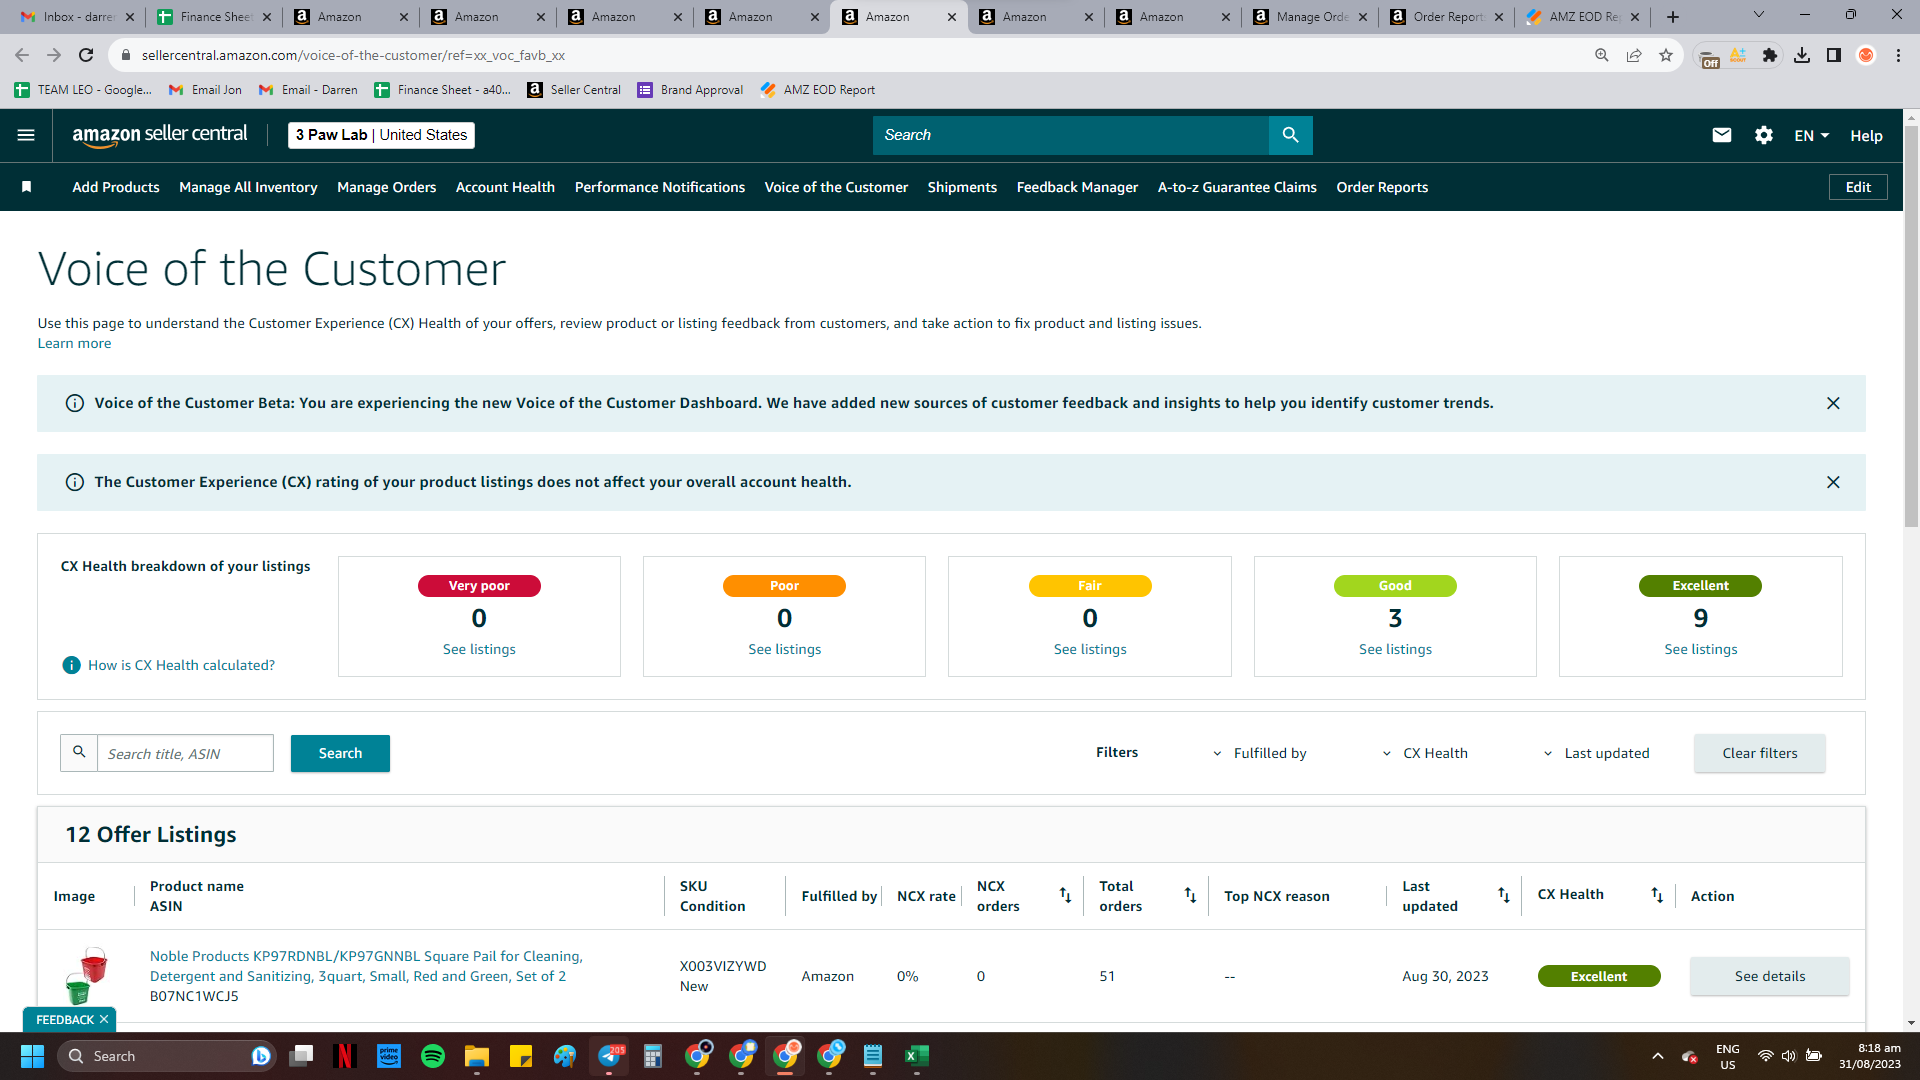Open the Windows Start menu
Image resolution: width=1920 pixels, height=1080 pixels.
point(32,1056)
